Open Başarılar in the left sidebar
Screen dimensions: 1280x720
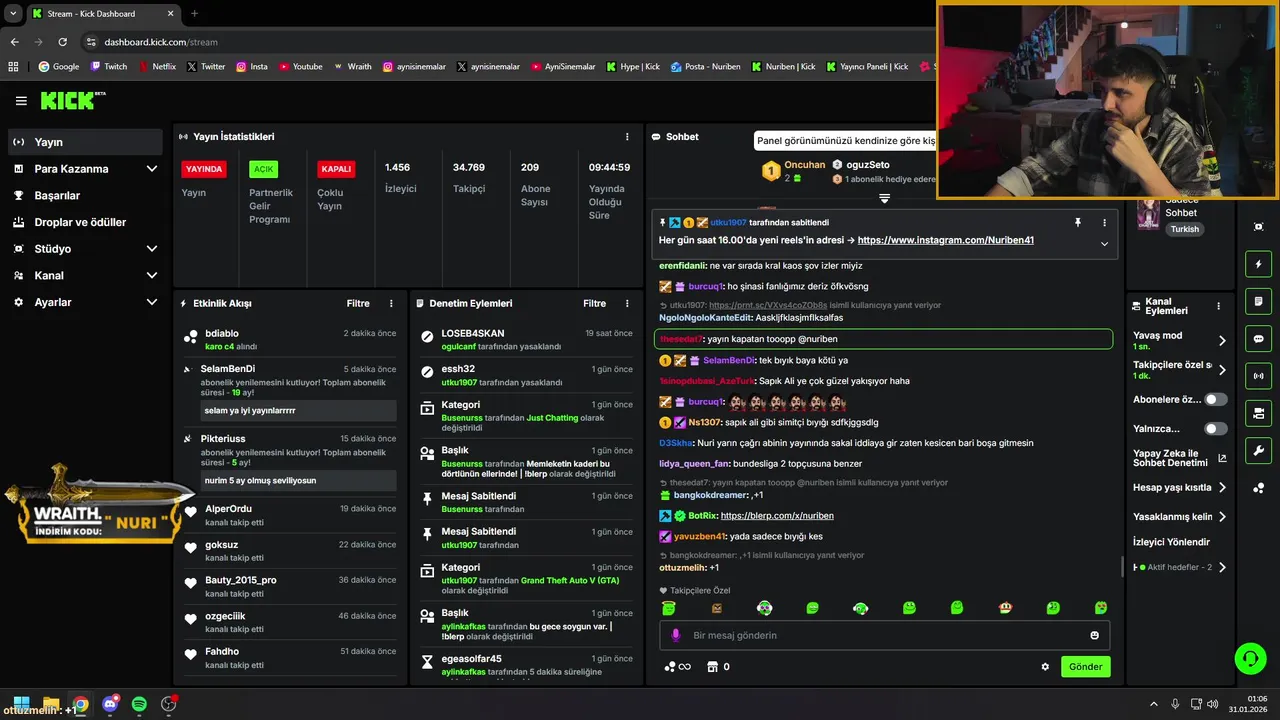[x=85, y=196]
